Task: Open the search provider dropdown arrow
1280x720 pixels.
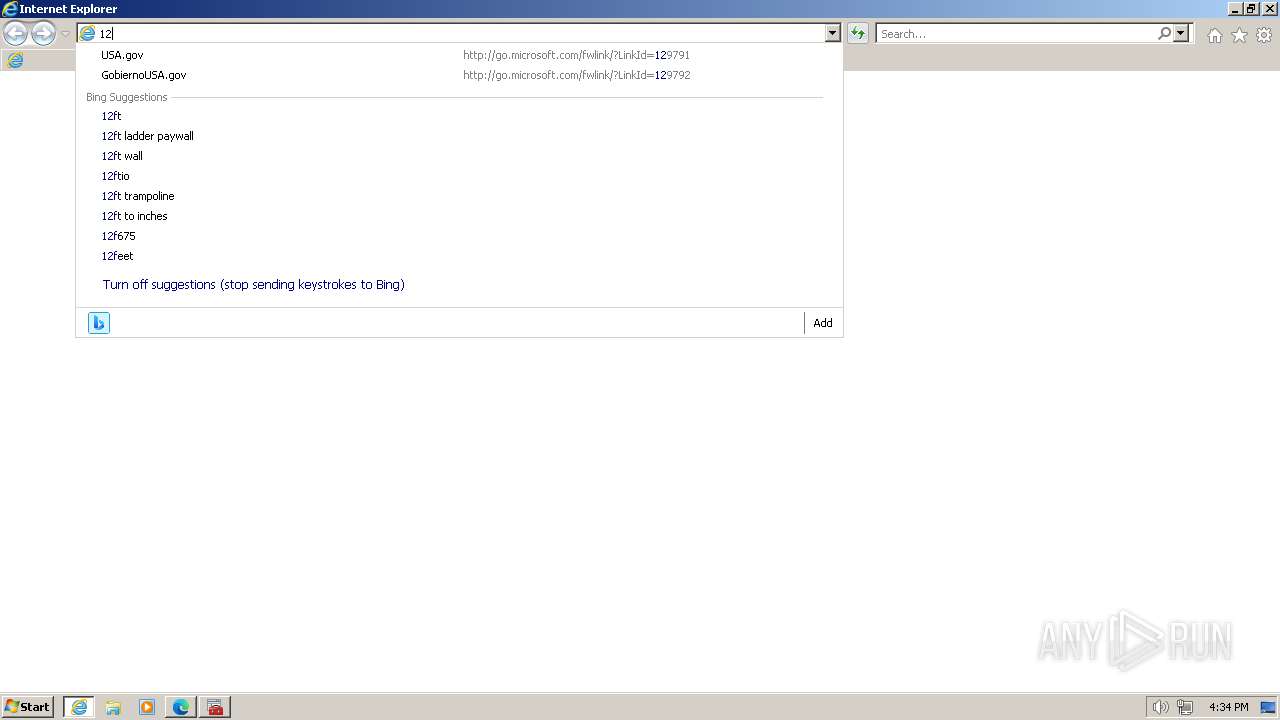Action: tap(1181, 33)
